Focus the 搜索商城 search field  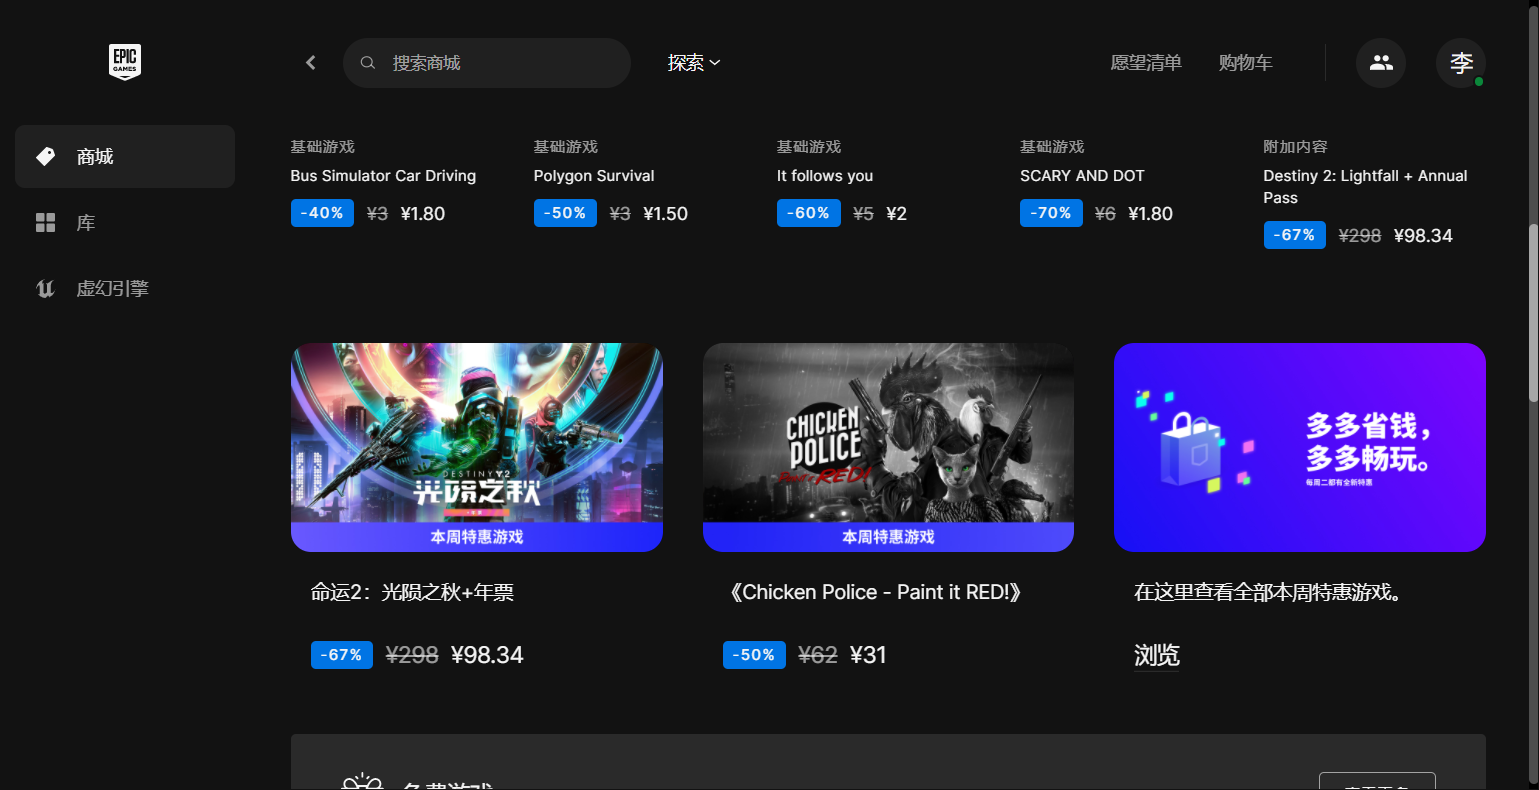point(487,63)
